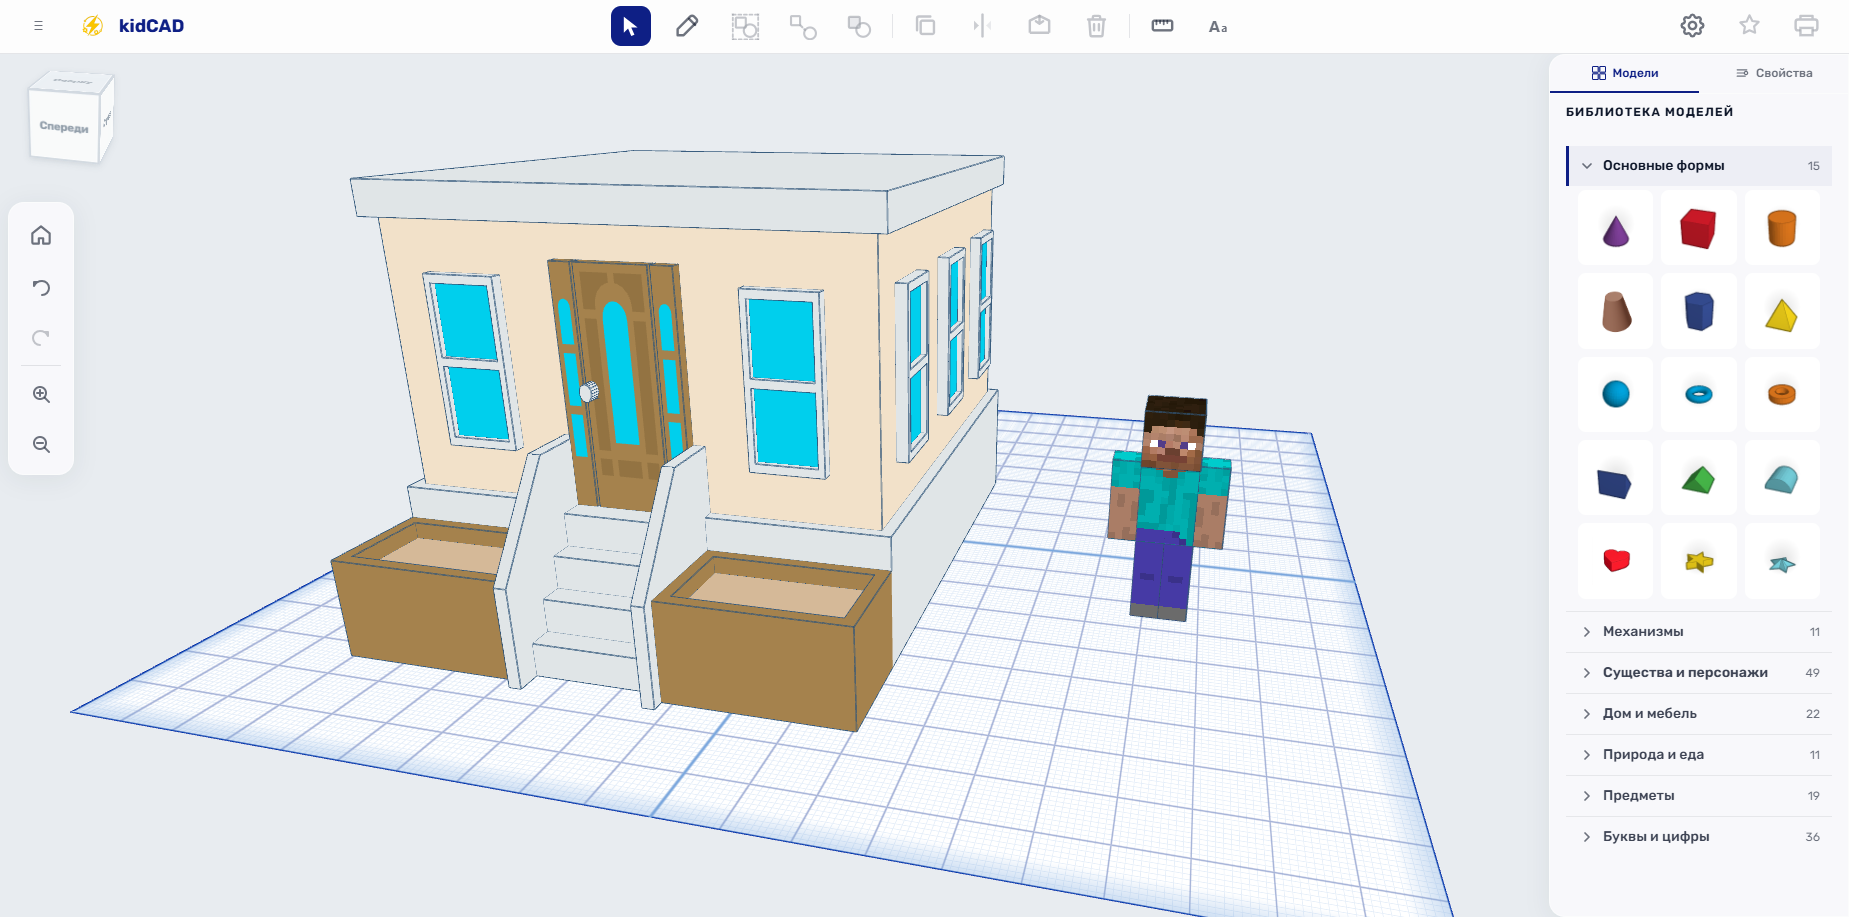Click the kidCAD logo
Image resolution: width=1849 pixels, height=917 pixels.
pos(133,26)
